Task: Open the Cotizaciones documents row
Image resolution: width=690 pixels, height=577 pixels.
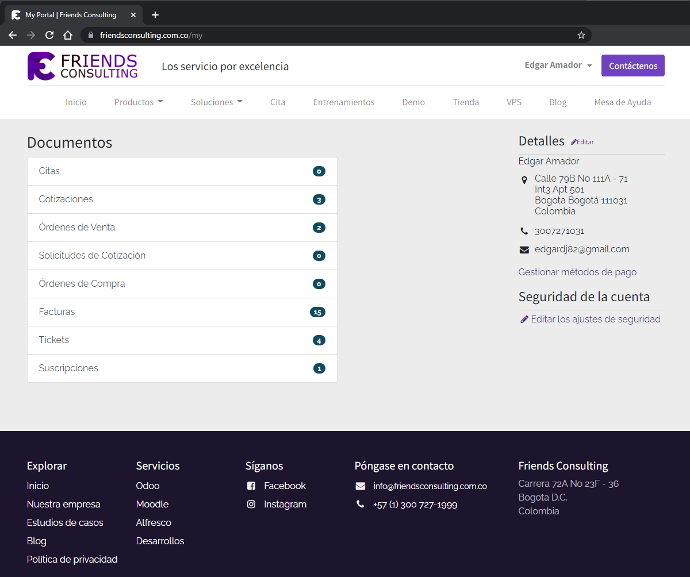Action: [x=181, y=199]
